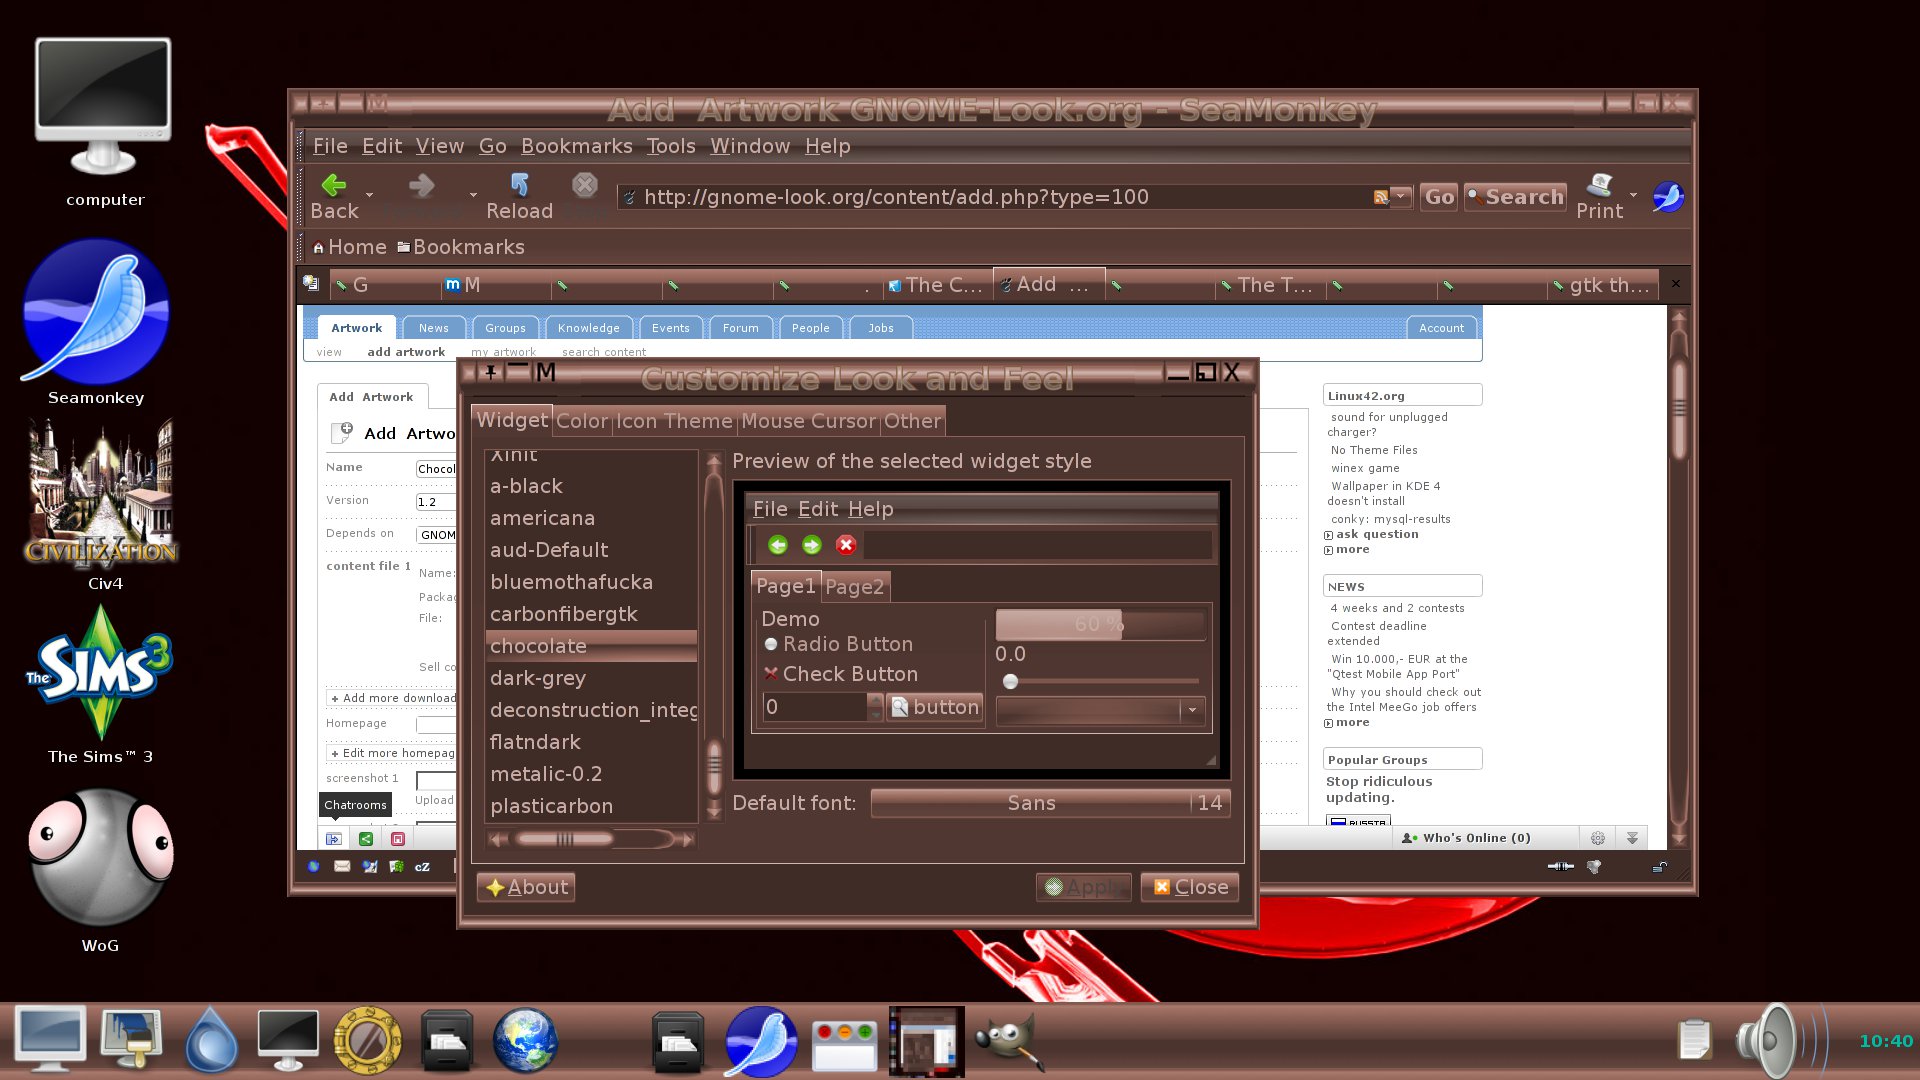Open the Forward button history dropdown arrow
The height and width of the screenshot is (1080, 1920).
[473, 195]
